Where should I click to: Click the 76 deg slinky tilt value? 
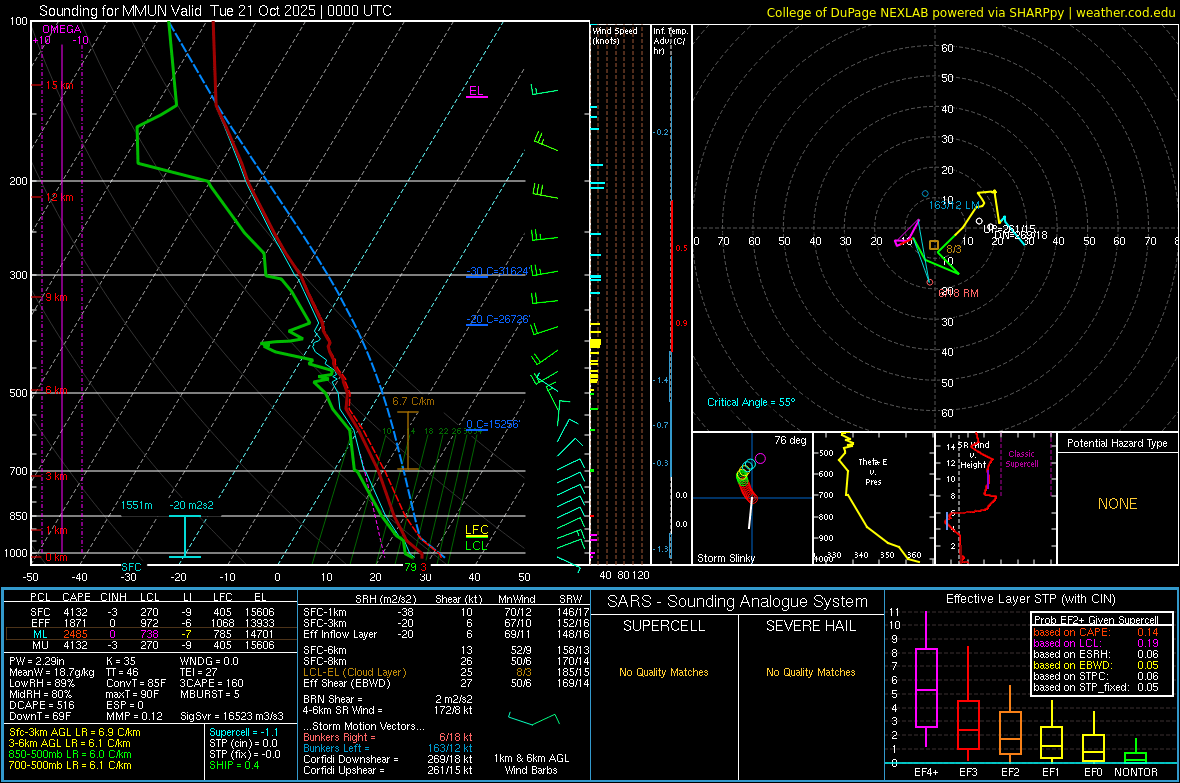coord(790,440)
